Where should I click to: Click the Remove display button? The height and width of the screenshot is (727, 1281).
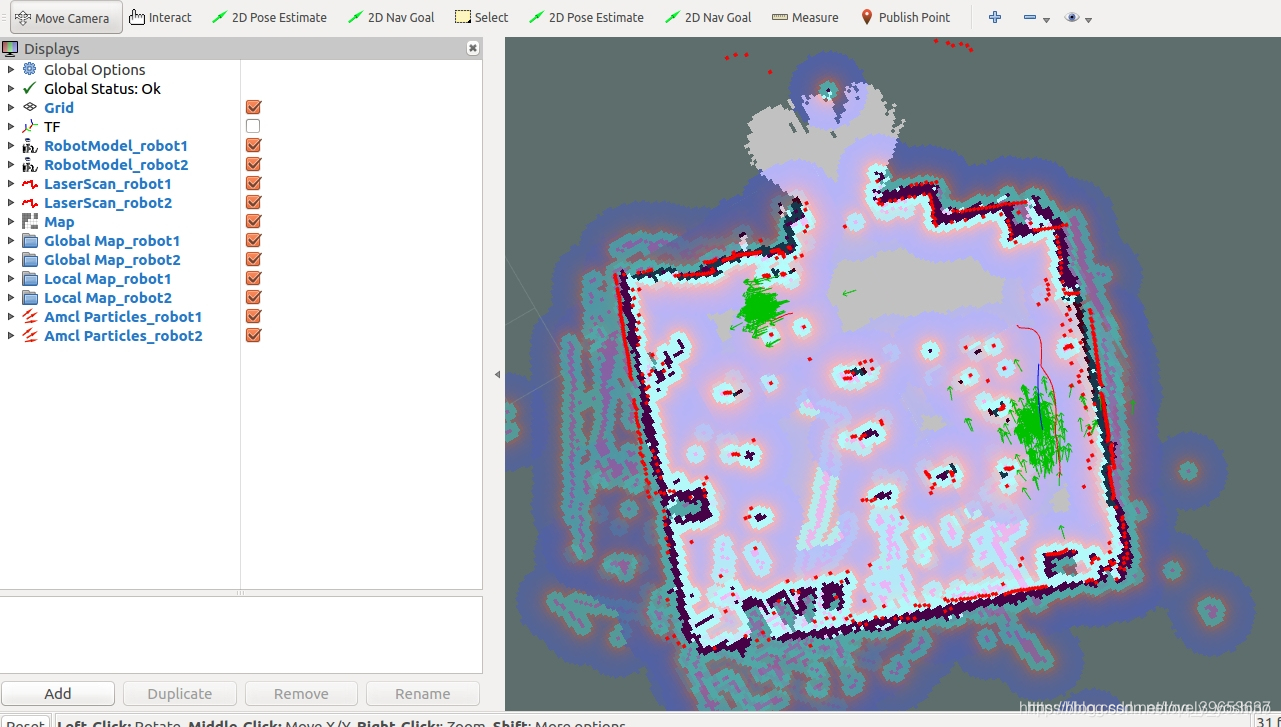[x=301, y=693]
